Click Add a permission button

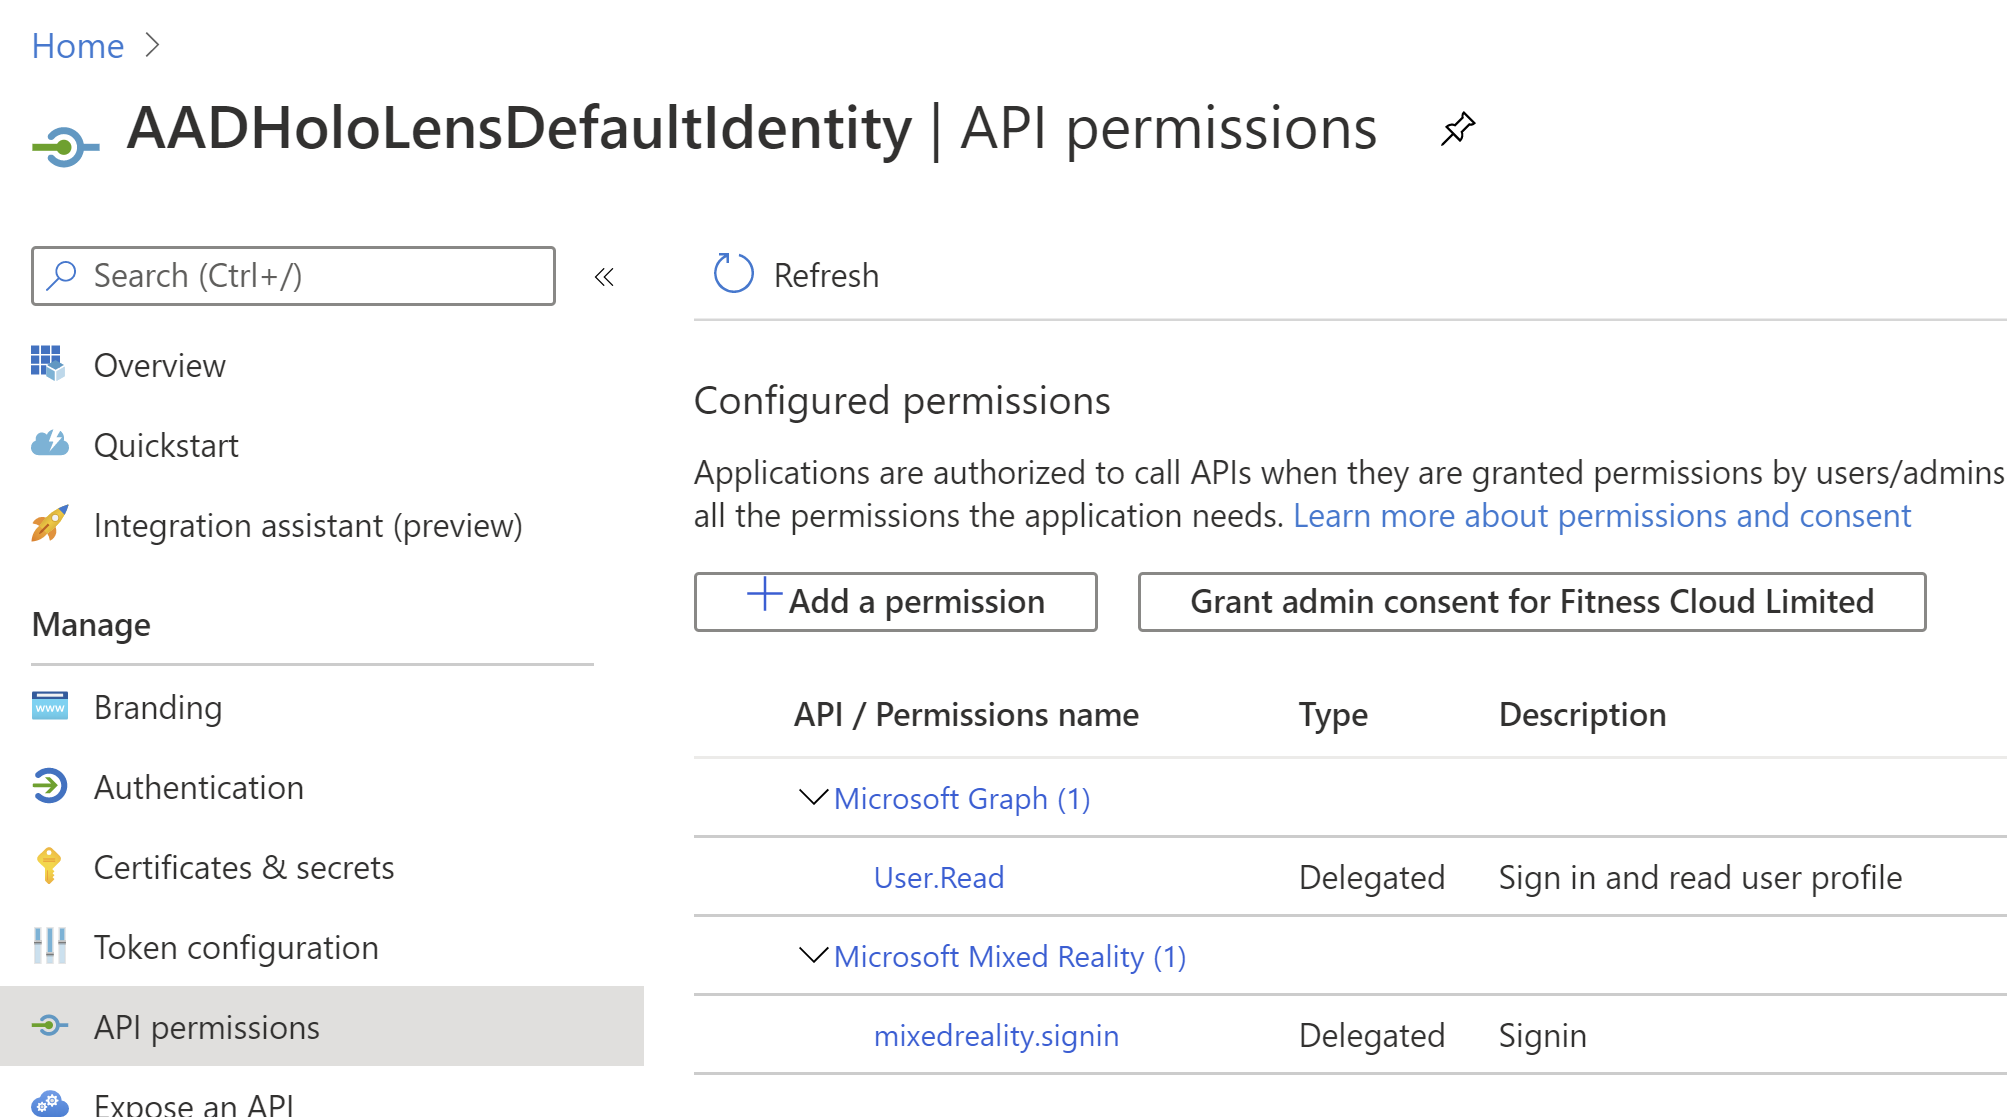click(896, 602)
